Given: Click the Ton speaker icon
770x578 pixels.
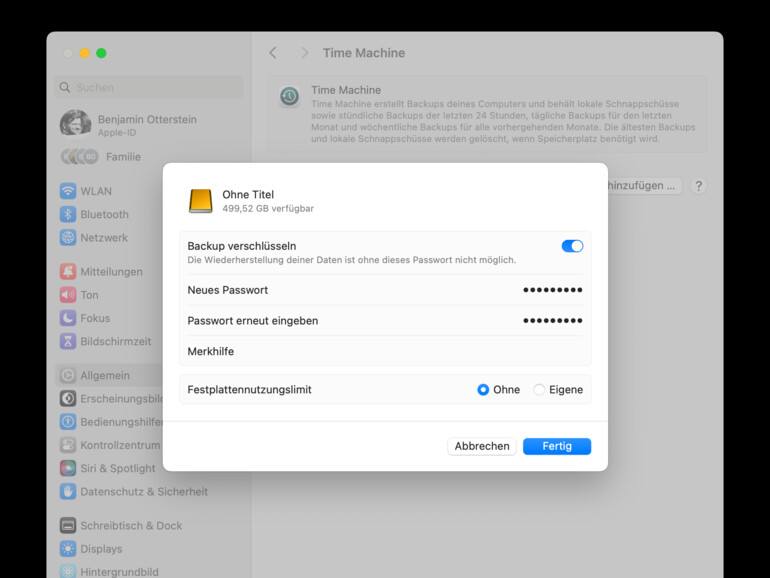Looking at the screenshot, I should [68, 295].
